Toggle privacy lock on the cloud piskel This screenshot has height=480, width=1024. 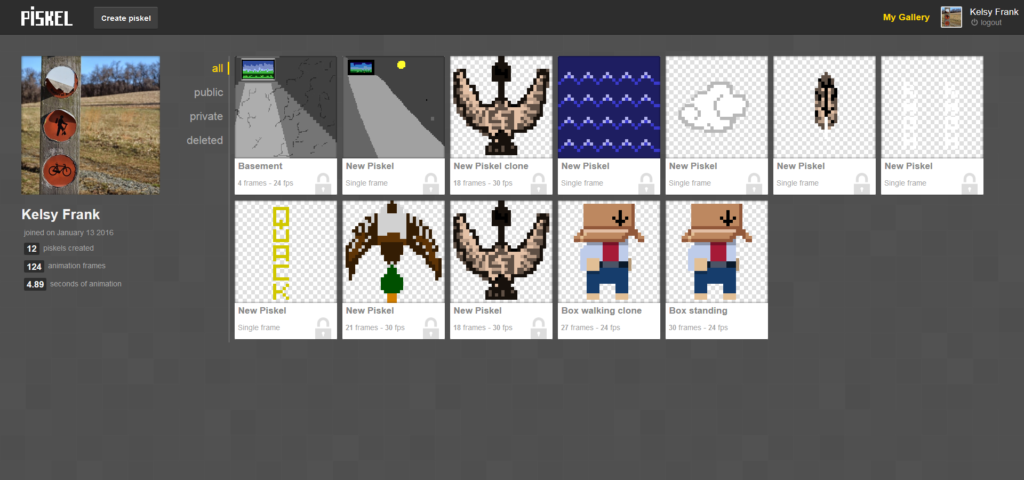pos(754,183)
